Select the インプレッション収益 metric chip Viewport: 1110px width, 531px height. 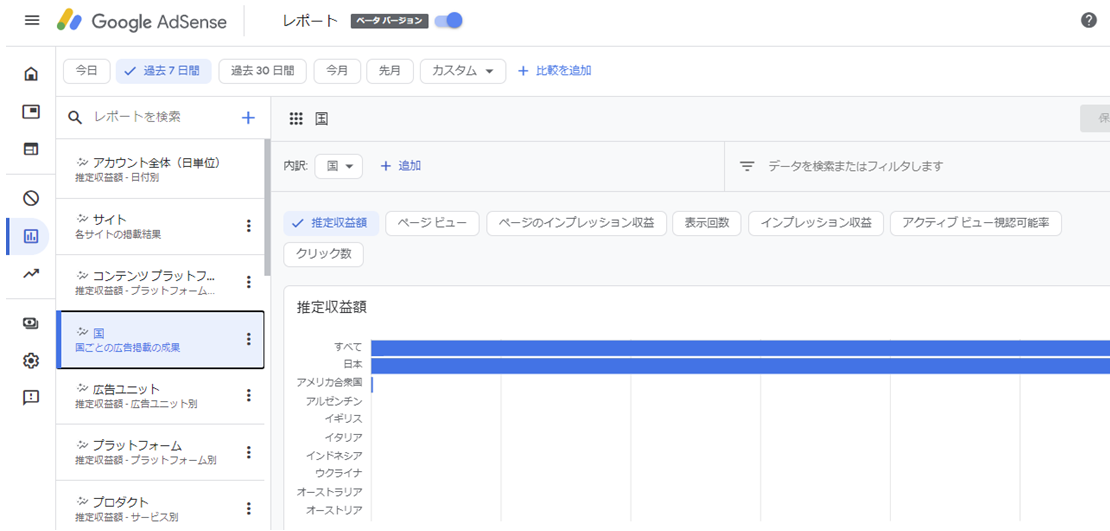816,223
